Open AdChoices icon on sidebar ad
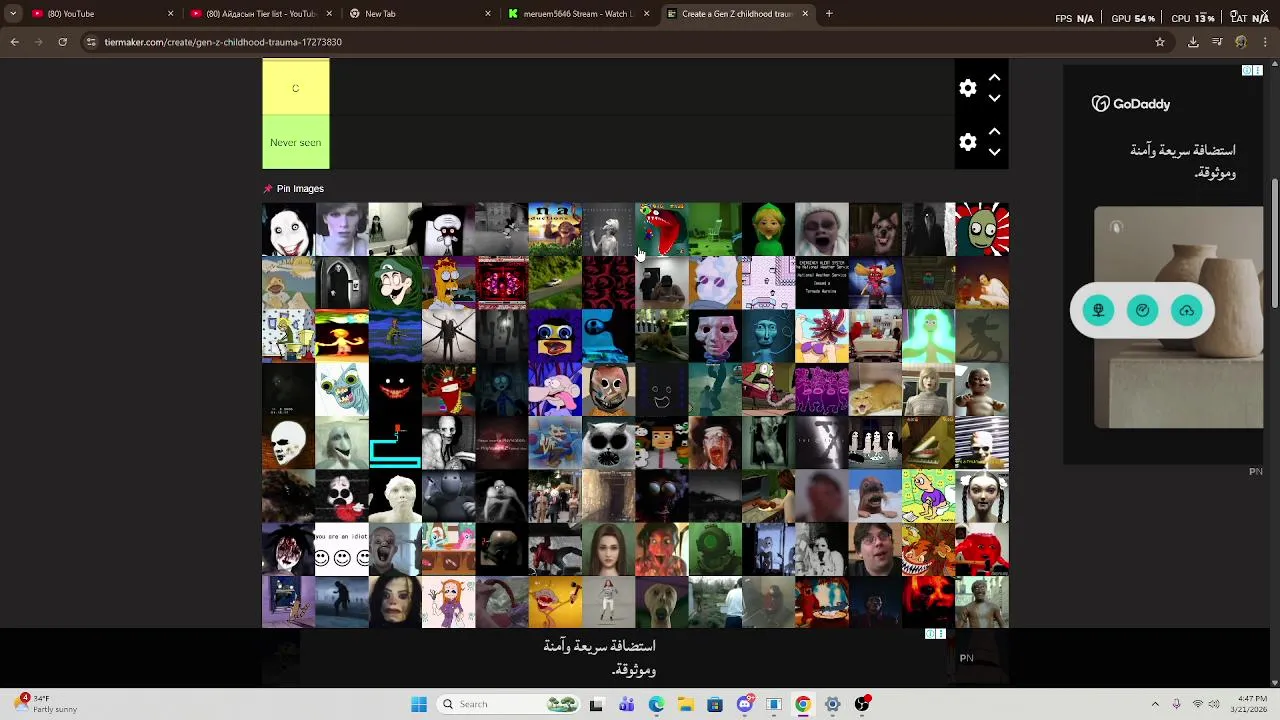This screenshot has height=720, width=1280. (x=1247, y=70)
